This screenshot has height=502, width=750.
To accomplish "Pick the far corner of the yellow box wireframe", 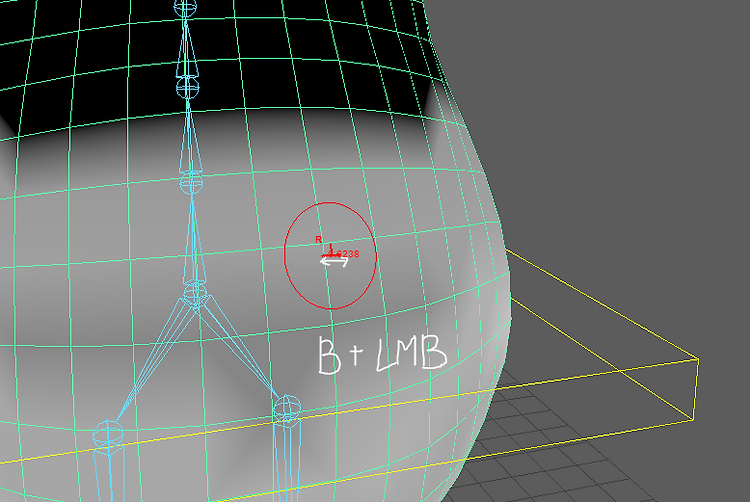I will [698, 359].
